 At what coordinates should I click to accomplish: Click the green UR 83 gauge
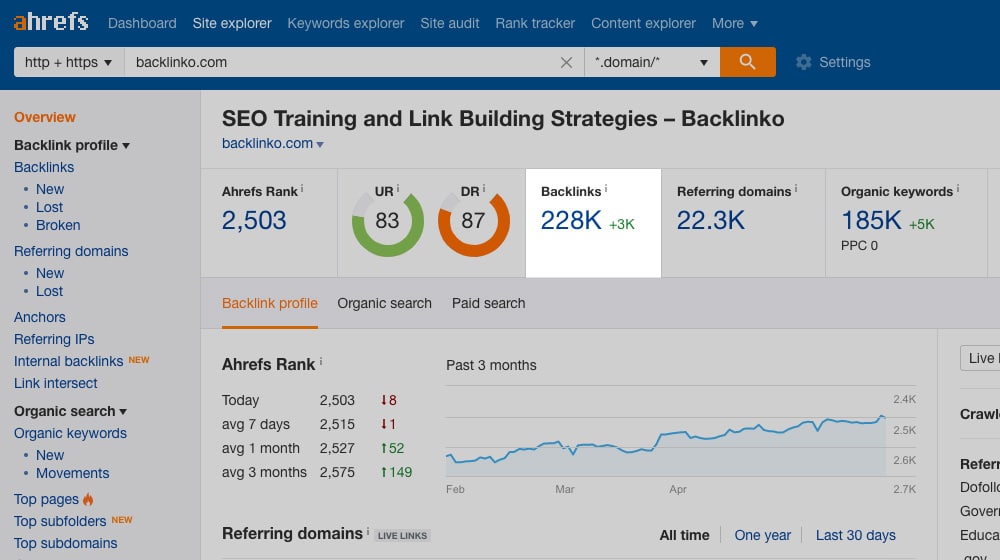click(x=387, y=221)
